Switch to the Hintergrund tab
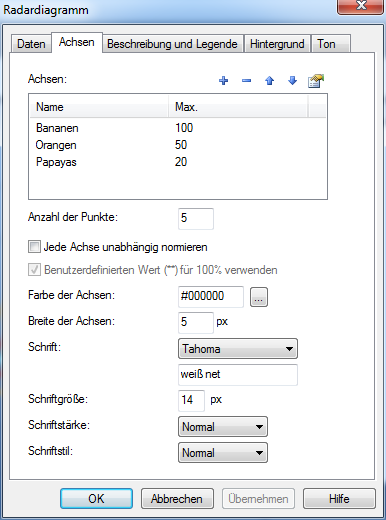This screenshot has height=520, width=386. point(277,44)
